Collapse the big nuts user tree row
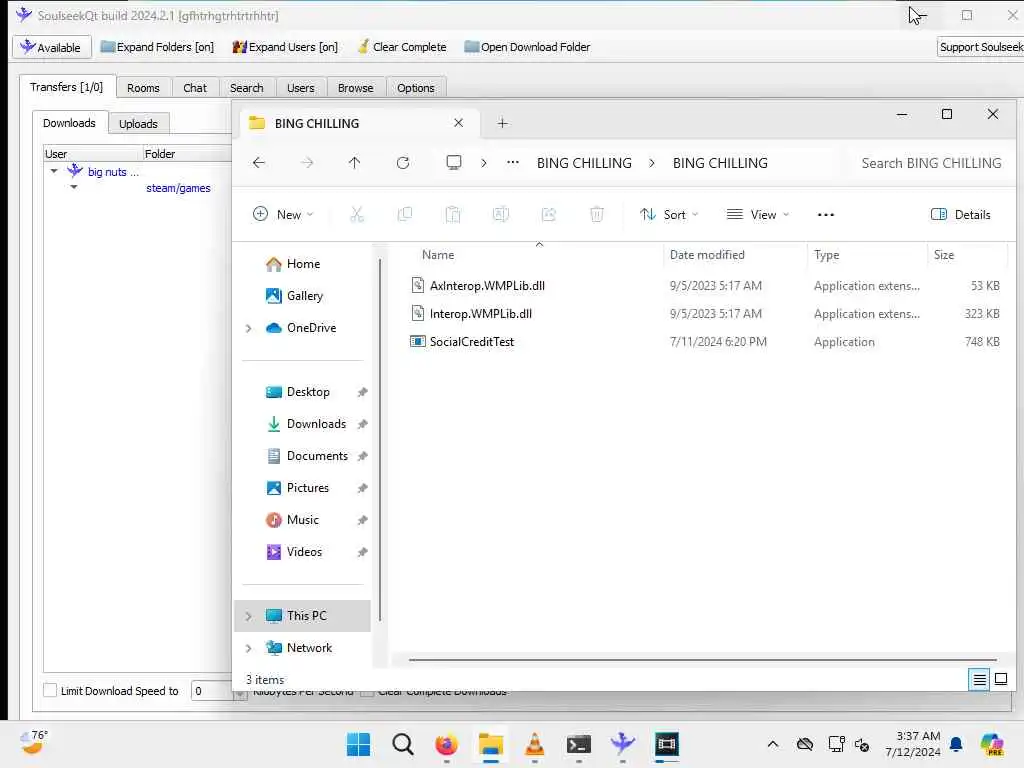Image resolution: width=1024 pixels, height=768 pixels. tap(54, 171)
